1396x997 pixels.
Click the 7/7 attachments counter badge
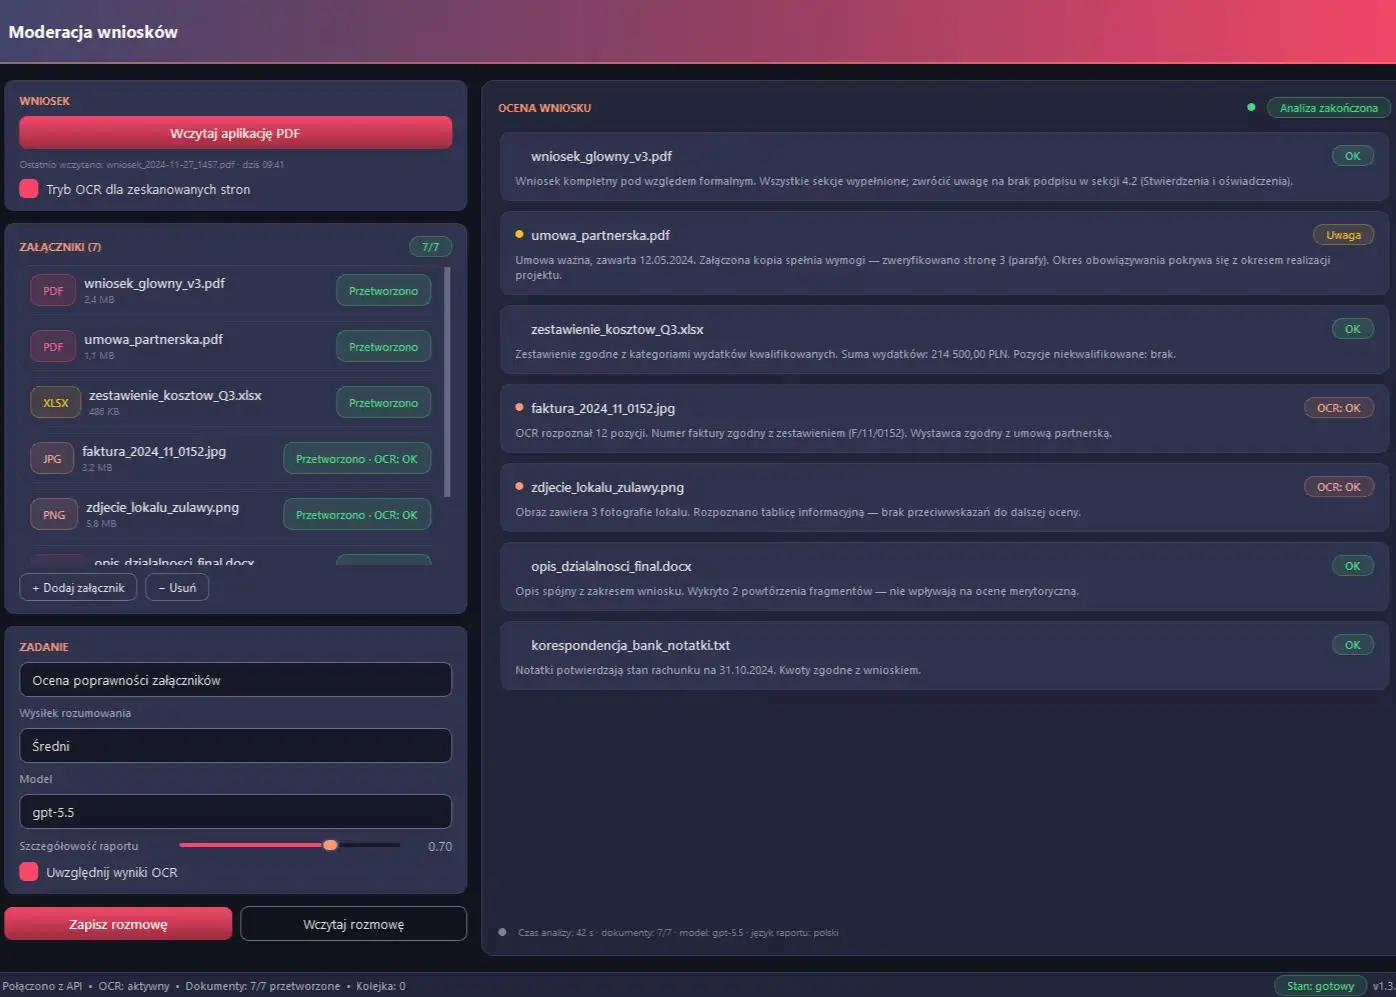[x=431, y=247]
